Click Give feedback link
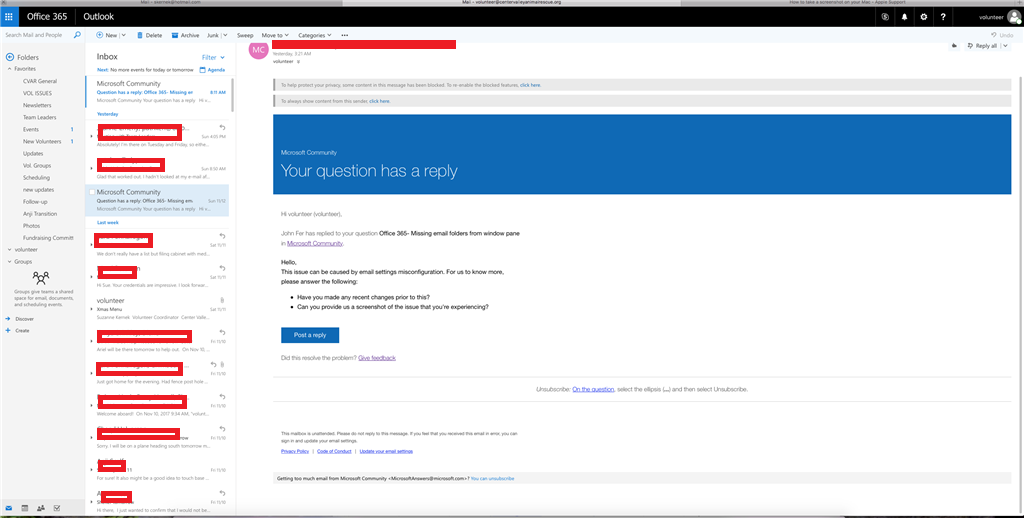This screenshot has width=1024, height=518. click(377, 358)
